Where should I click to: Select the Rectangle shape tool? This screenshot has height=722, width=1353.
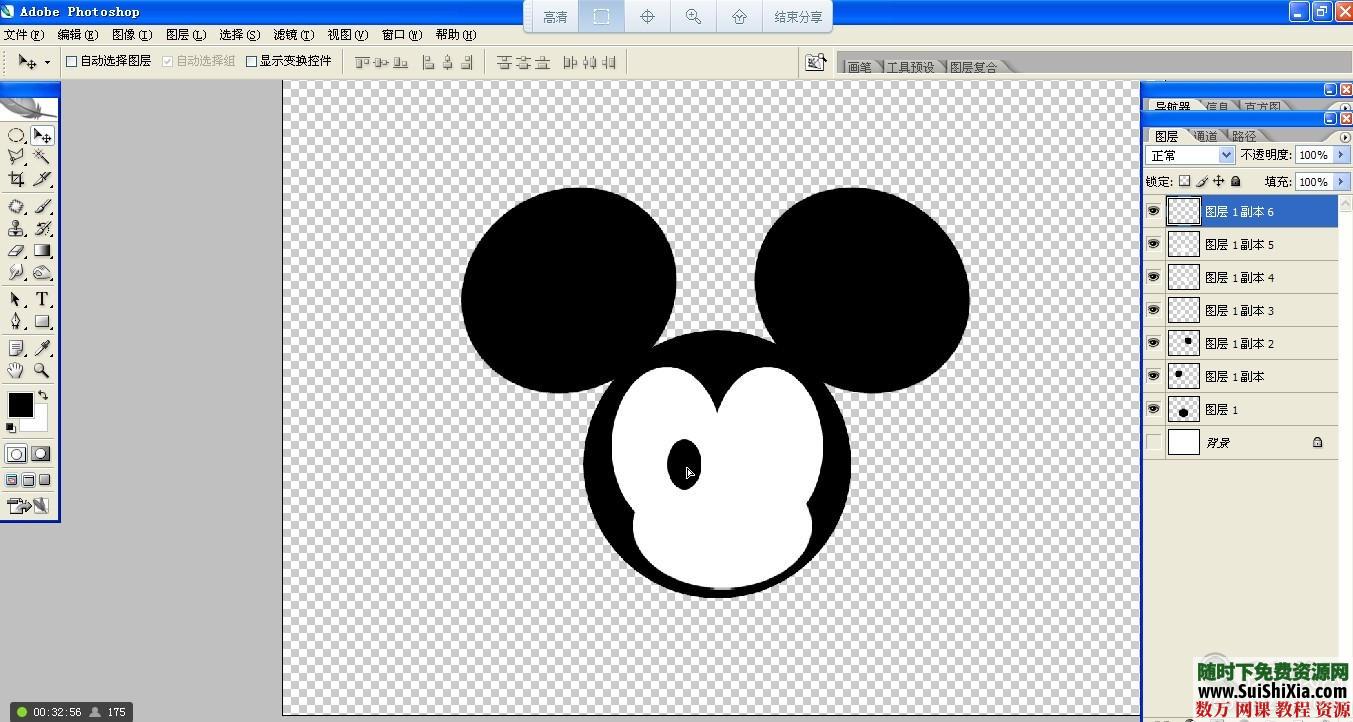[x=42, y=322]
